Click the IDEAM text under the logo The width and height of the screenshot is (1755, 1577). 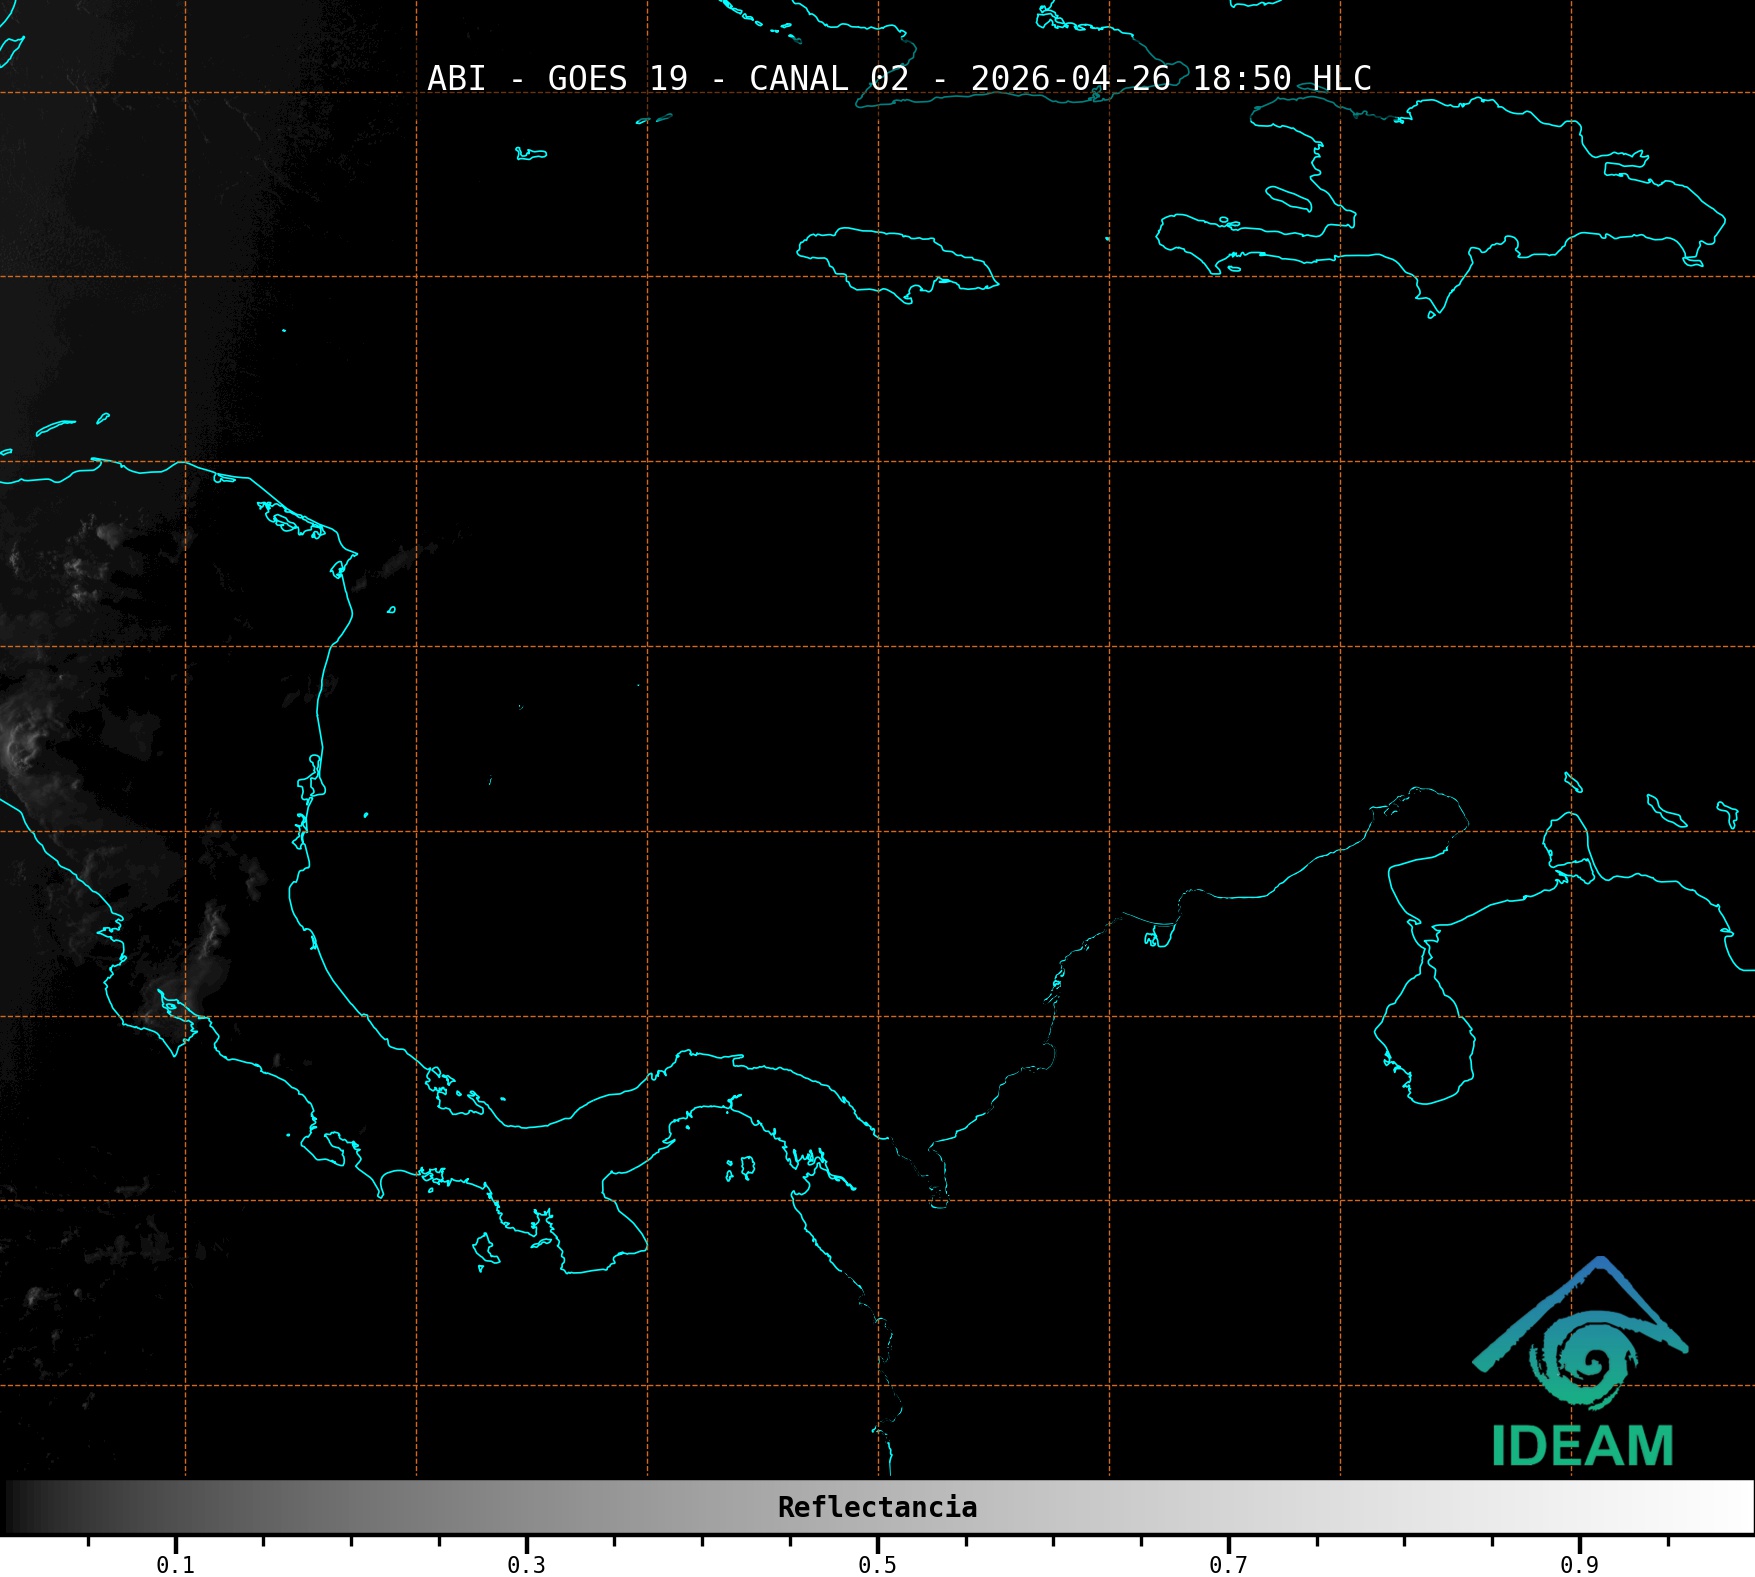(x=1582, y=1446)
